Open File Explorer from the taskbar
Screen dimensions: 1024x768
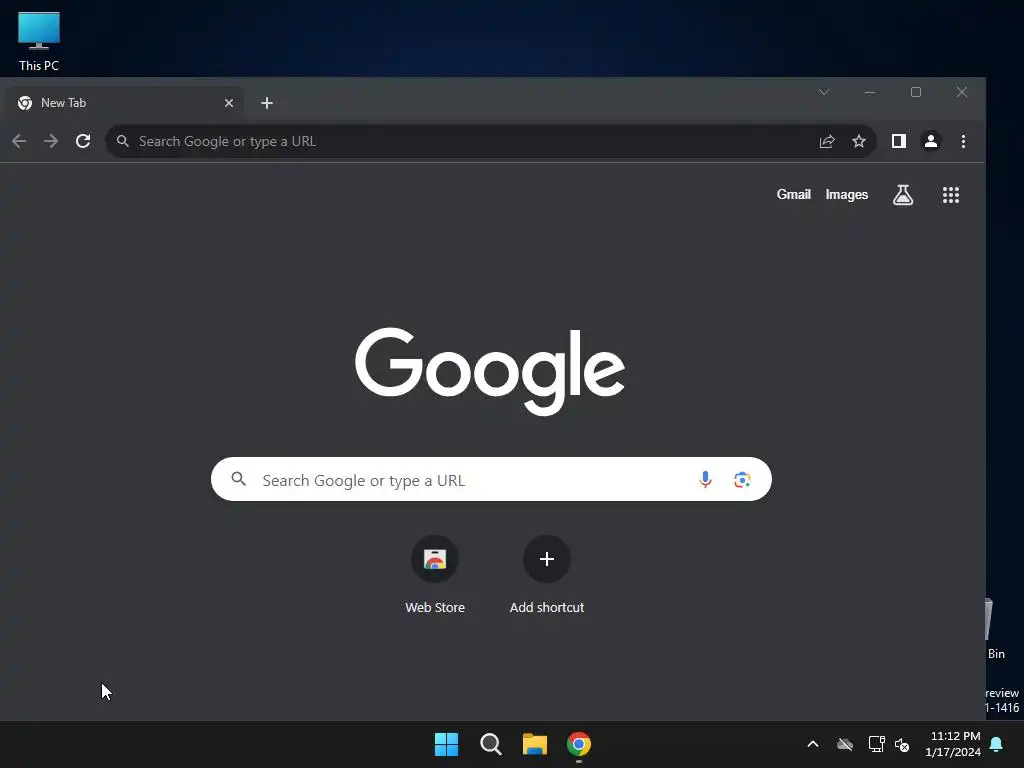click(535, 744)
